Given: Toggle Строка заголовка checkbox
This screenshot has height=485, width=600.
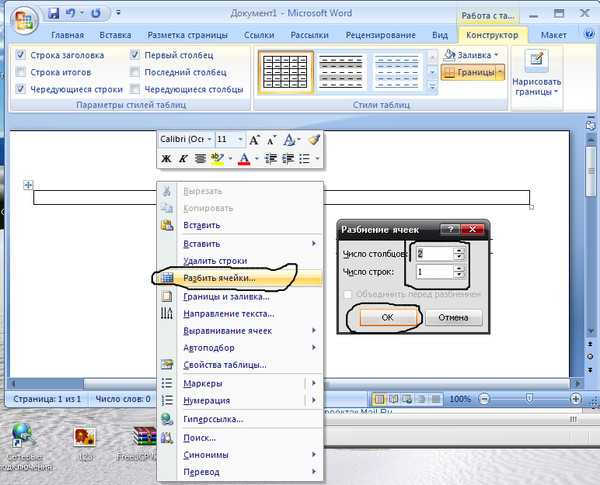Looking at the screenshot, I should click(x=21, y=55).
